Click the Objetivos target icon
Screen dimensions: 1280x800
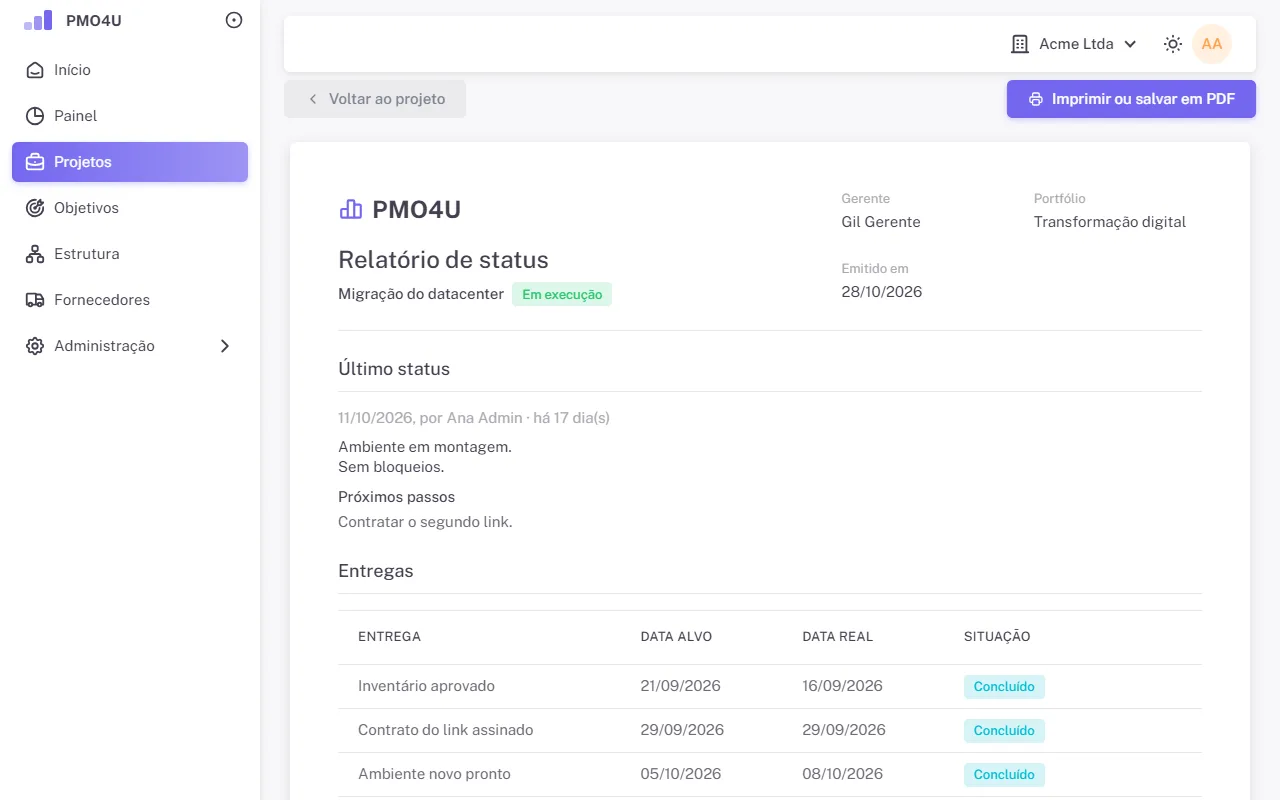[35, 208]
